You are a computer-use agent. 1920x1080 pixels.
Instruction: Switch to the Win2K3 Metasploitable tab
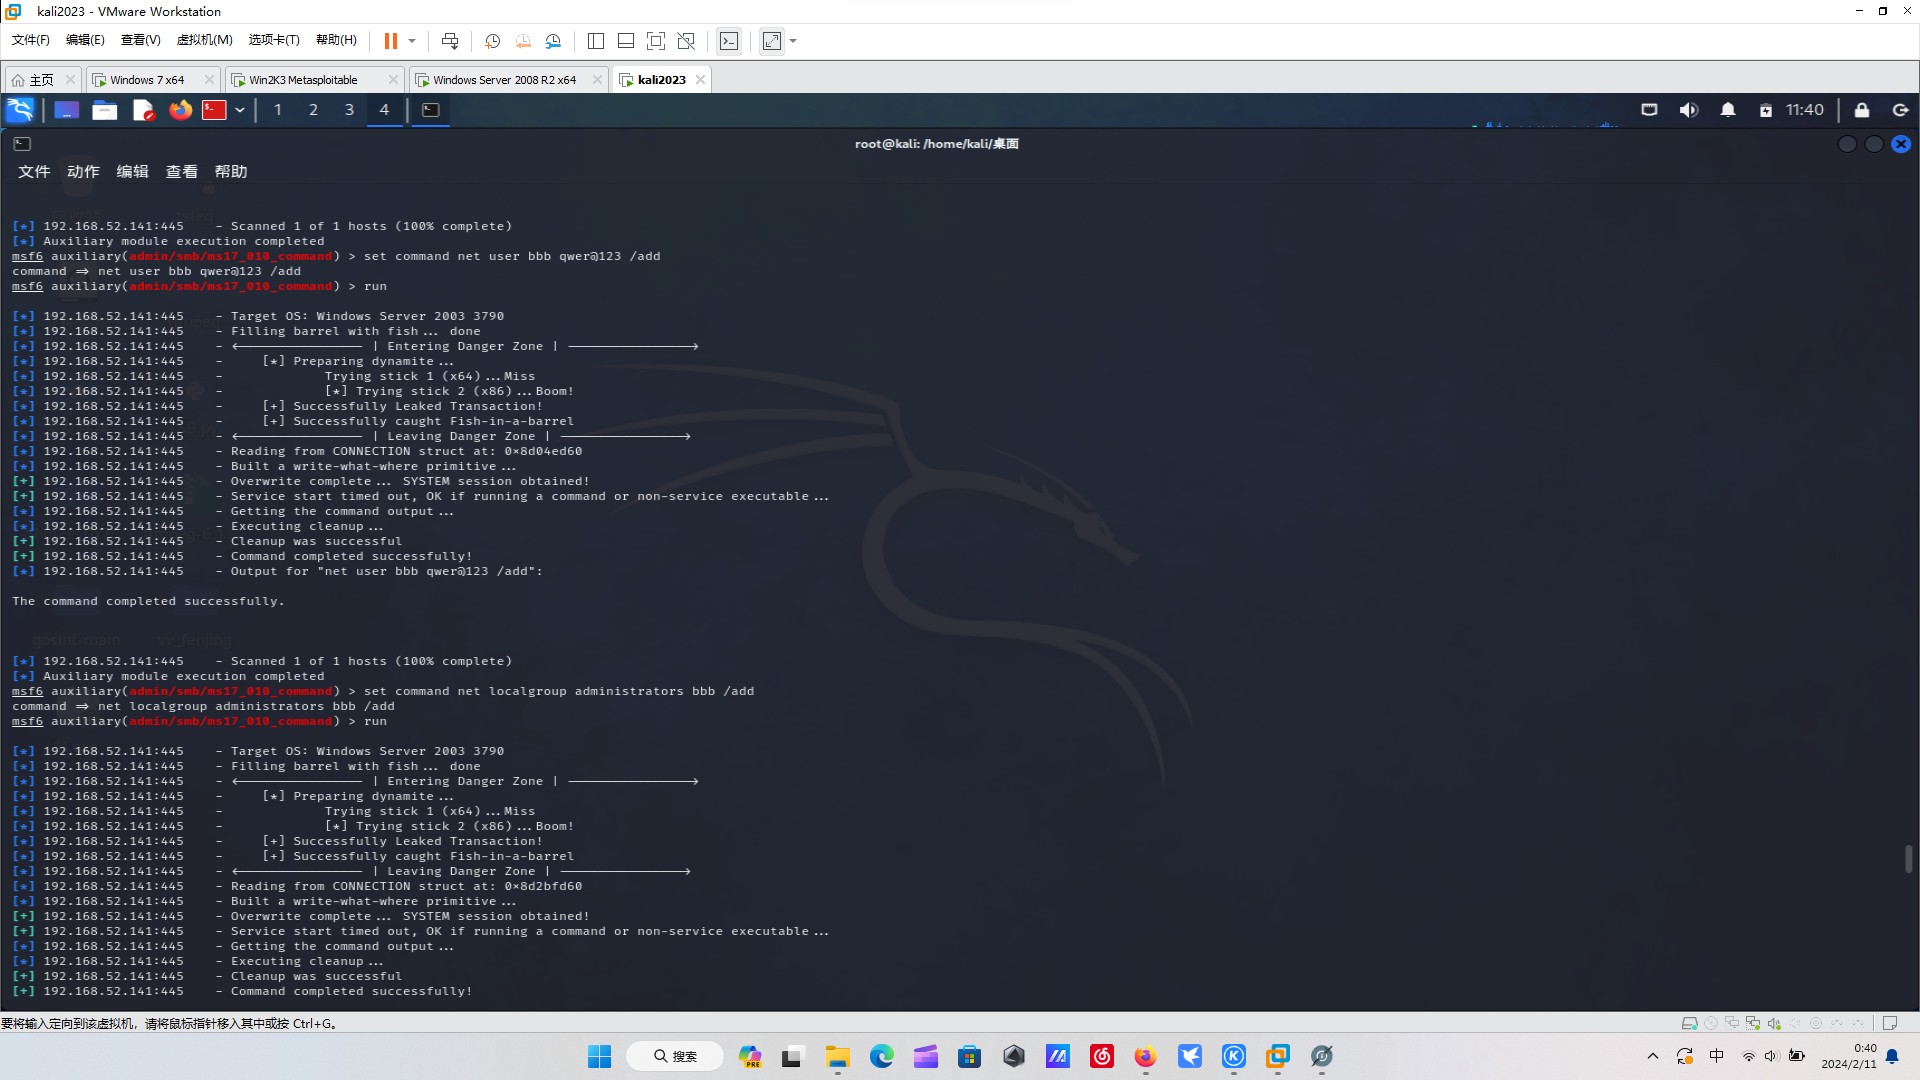[303, 80]
